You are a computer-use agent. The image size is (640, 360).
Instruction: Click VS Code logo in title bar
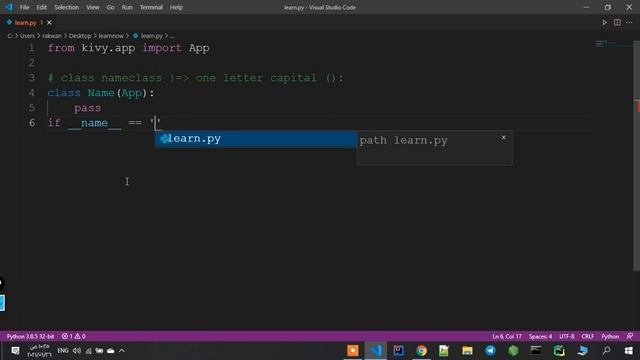9,7
